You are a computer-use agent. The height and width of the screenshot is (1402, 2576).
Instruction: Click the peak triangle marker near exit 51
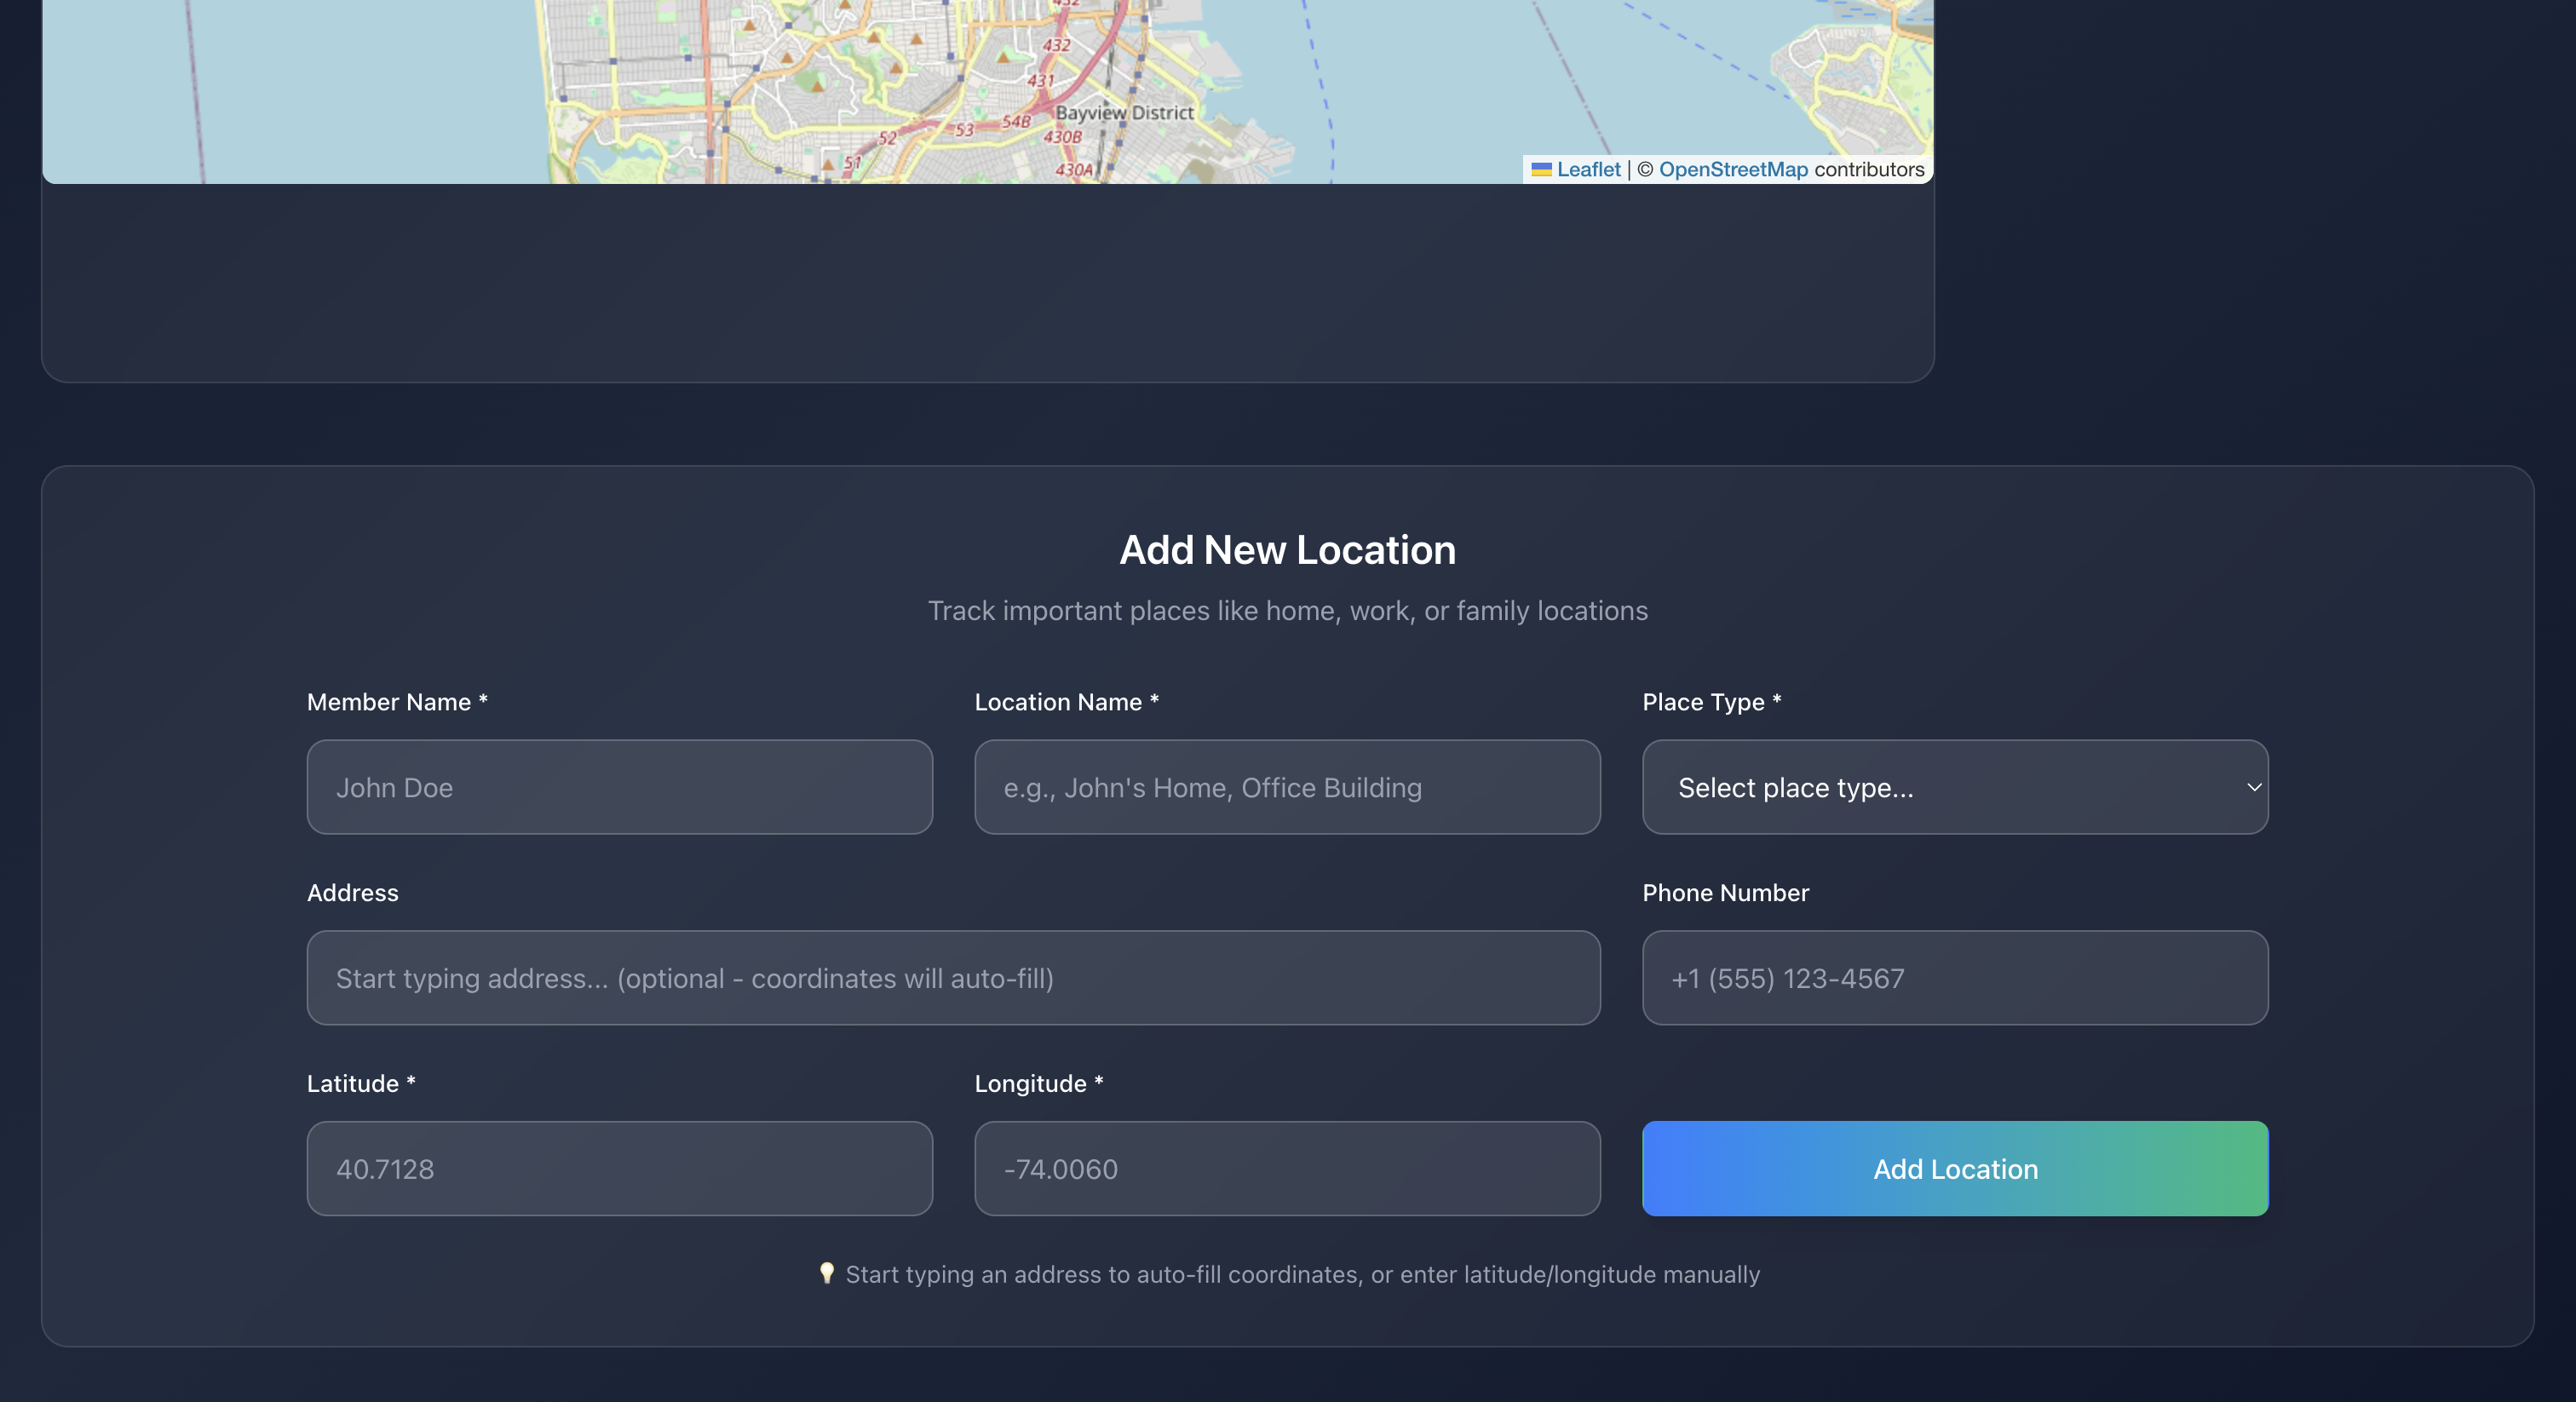(828, 164)
